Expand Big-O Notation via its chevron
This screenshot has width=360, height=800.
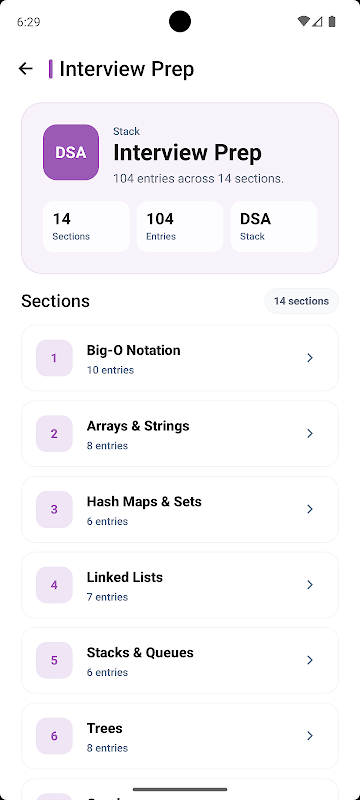click(310, 358)
